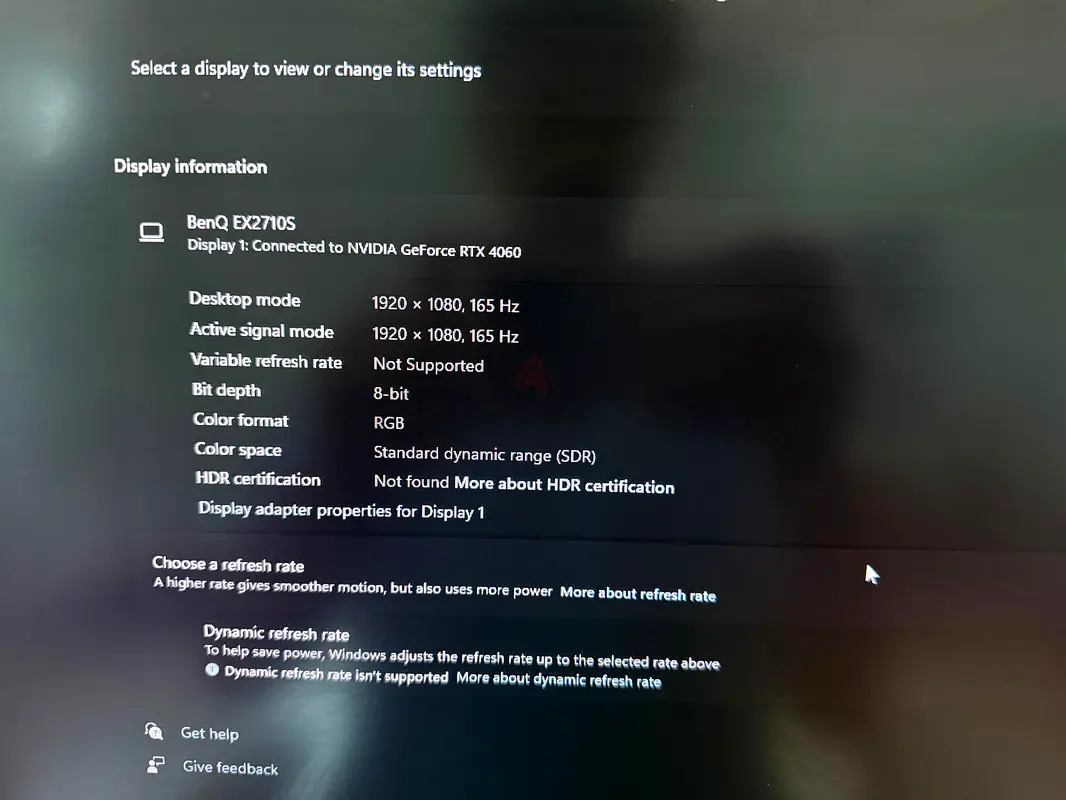Image resolution: width=1066 pixels, height=800 pixels.
Task: Select the Give feedback text link
Action: 230,768
